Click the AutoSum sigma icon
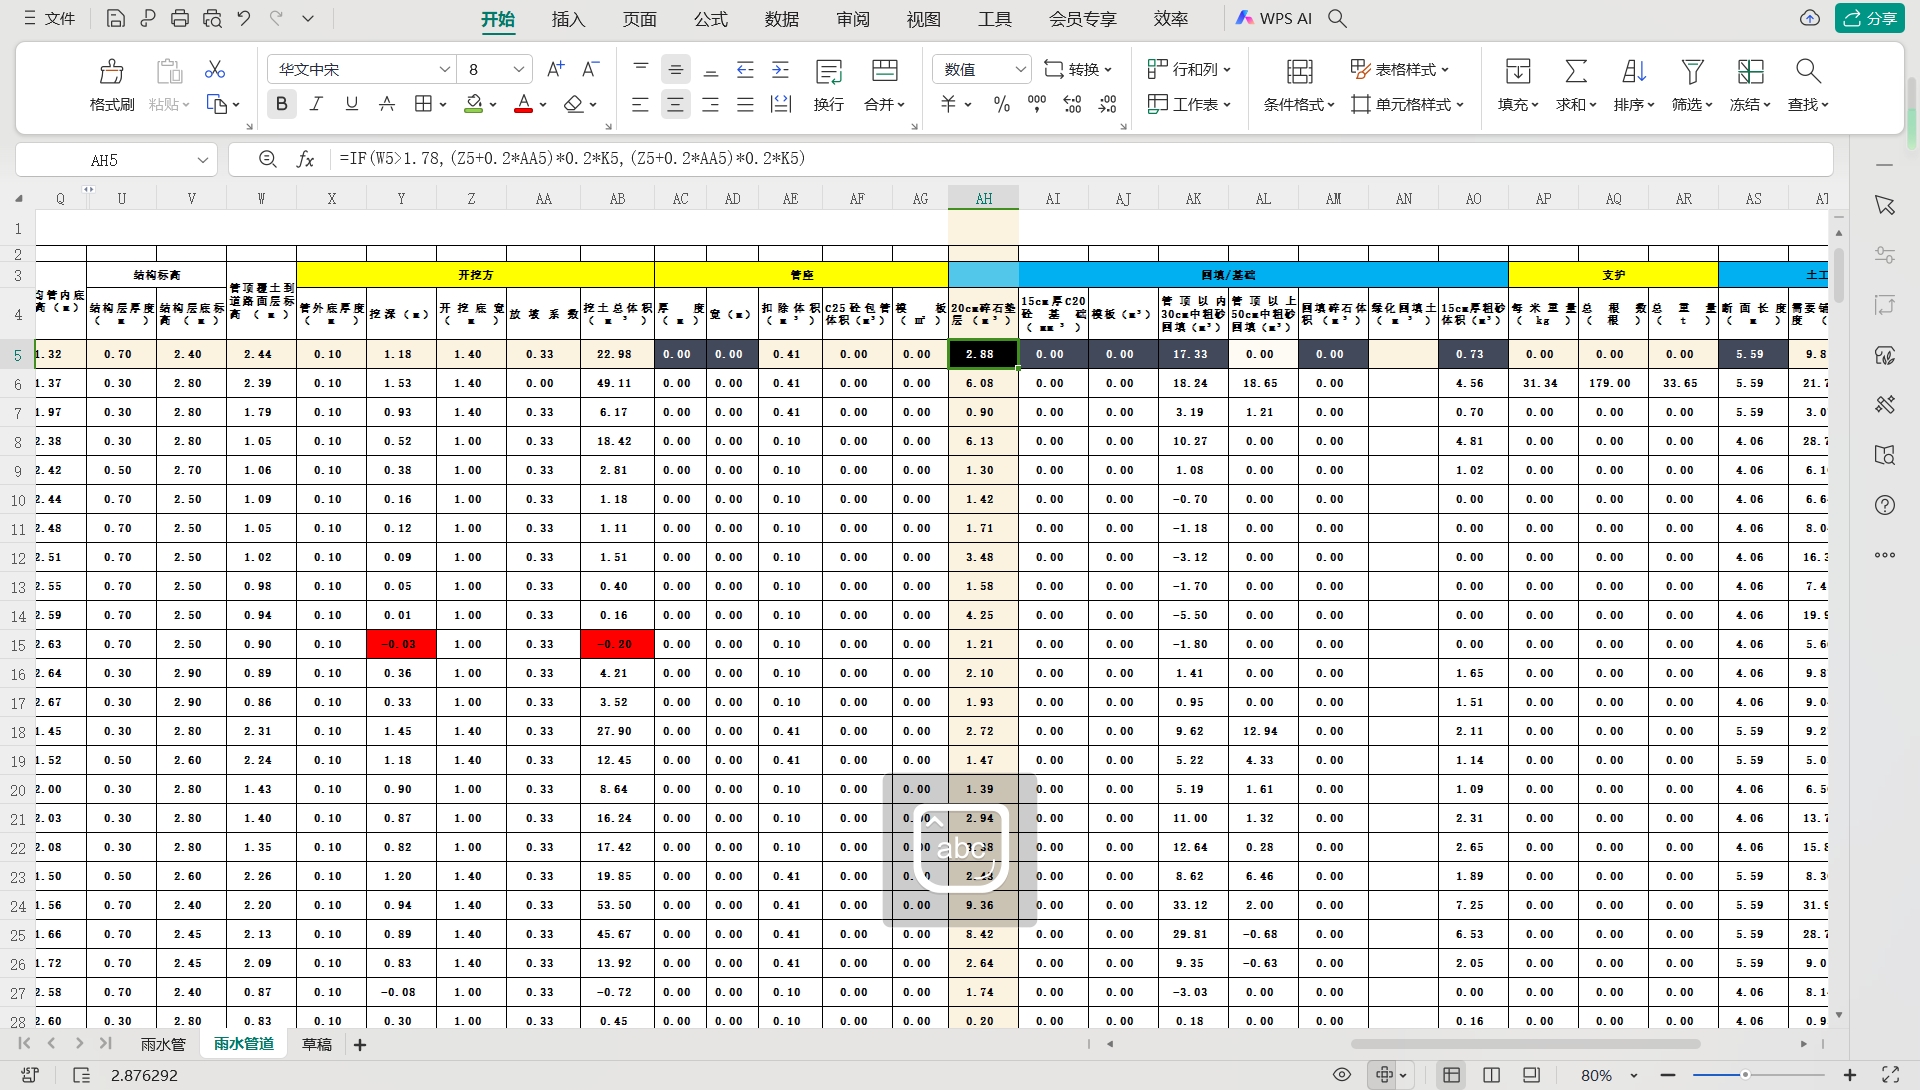Image resolution: width=1920 pixels, height=1090 pixels. click(x=1576, y=71)
